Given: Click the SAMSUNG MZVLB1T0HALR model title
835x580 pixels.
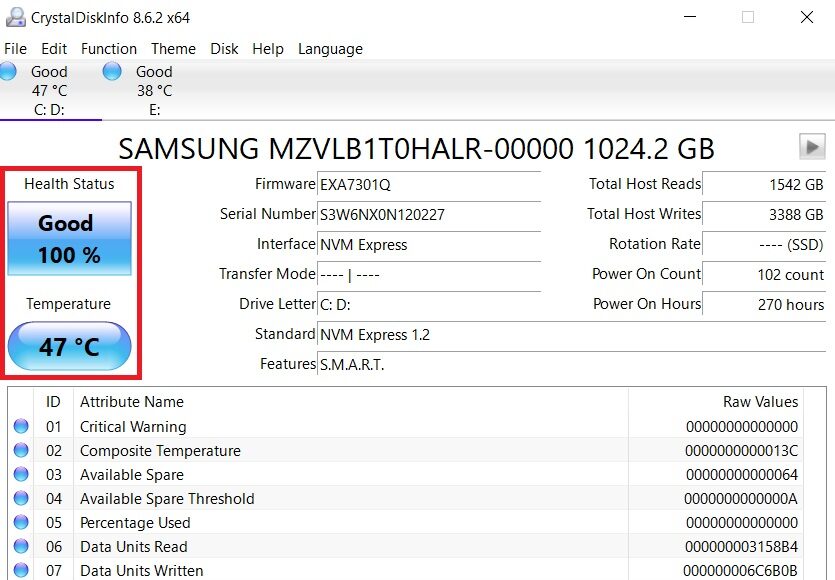Looking at the screenshot, I should [x=416, y=149].
